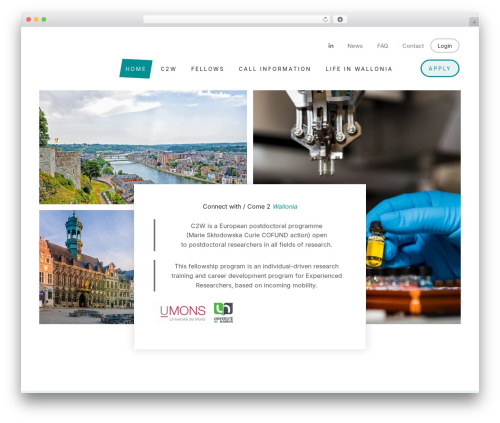Viewport: 500px width, 423px height.
Task: Open the Contact link
Action: [x=413, y=46]
